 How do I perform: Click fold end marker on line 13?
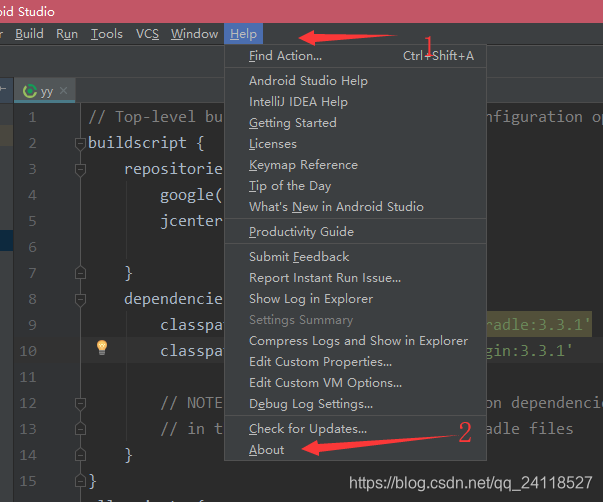80,429
